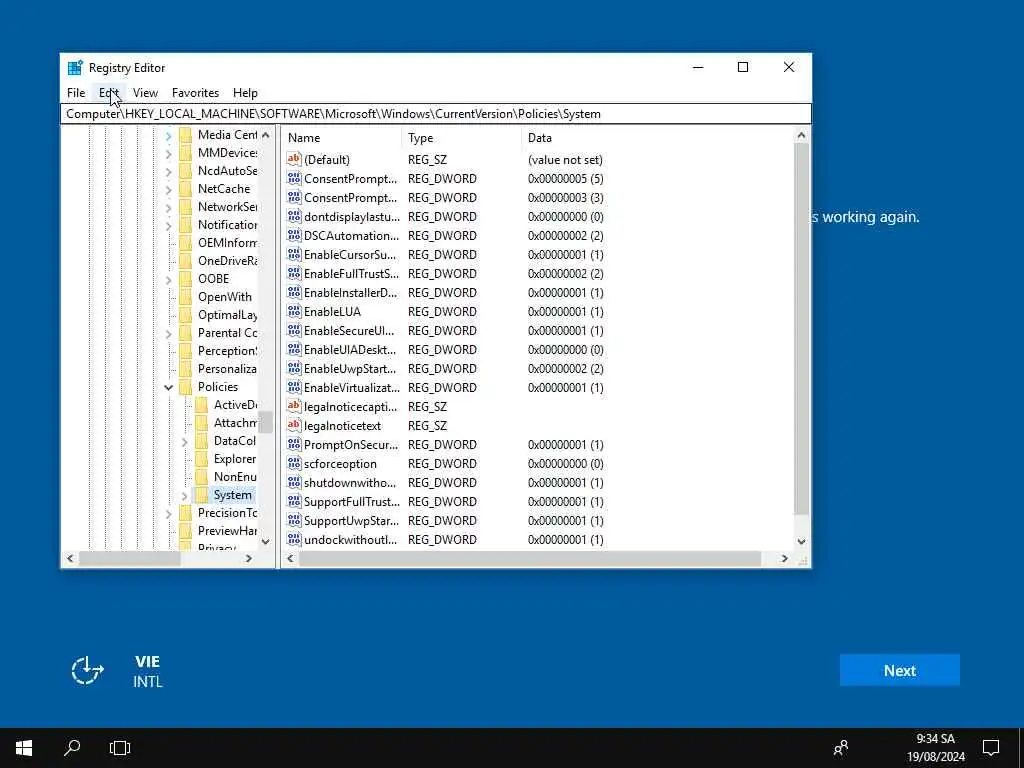Open the Action Center notifications icon

(x=991, y=748)
